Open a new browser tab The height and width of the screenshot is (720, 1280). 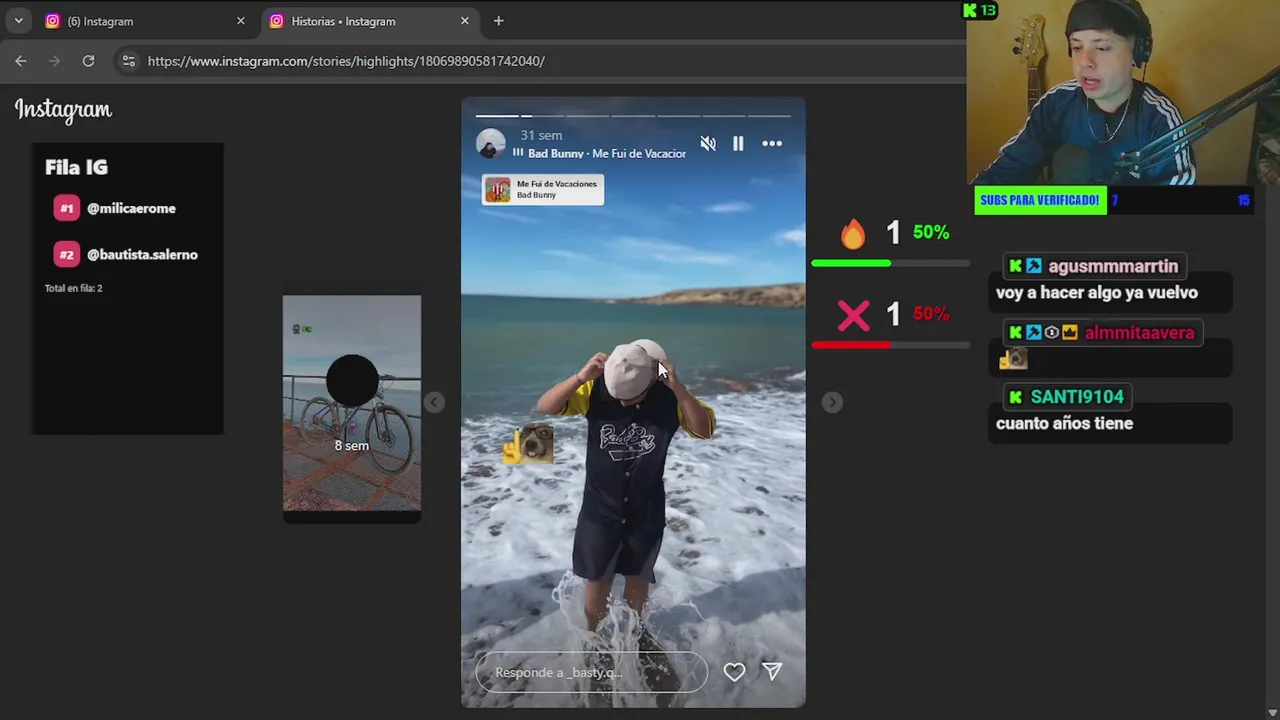click(x=498, y=21)
